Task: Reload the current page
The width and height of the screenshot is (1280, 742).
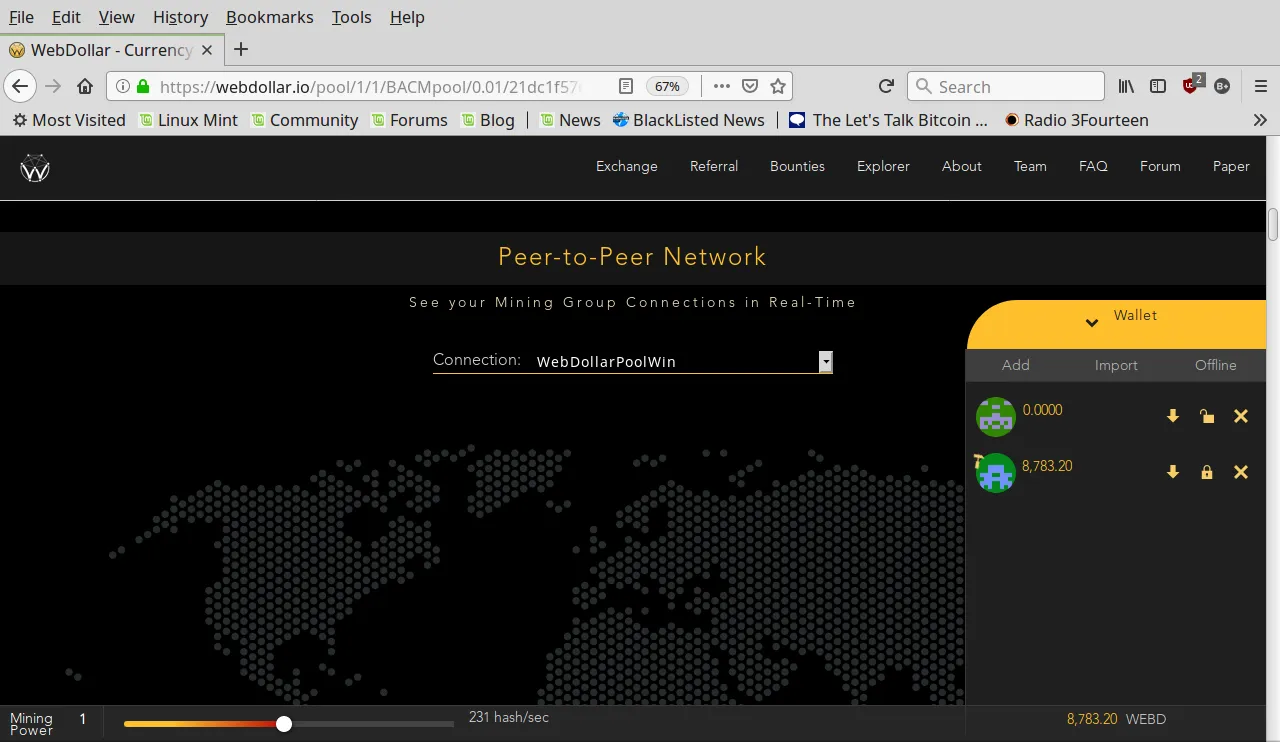Action: pos(886,86)
